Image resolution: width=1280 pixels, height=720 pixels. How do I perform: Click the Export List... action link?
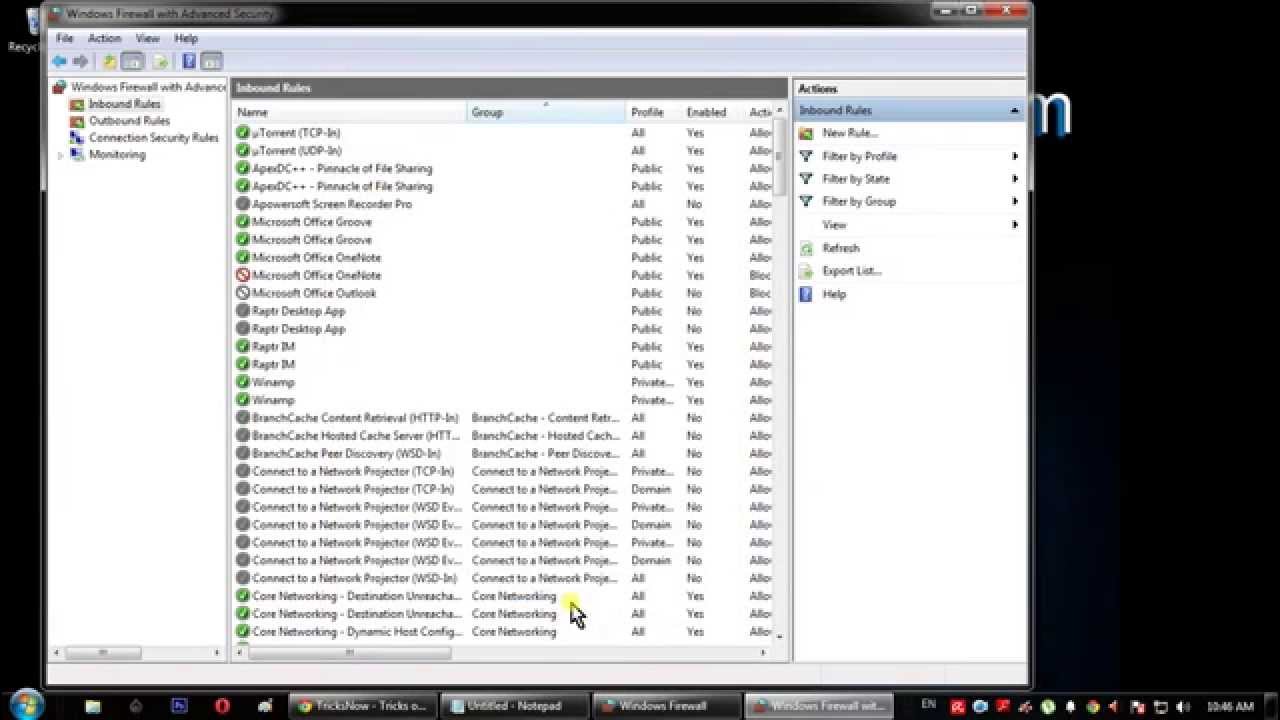852,271
